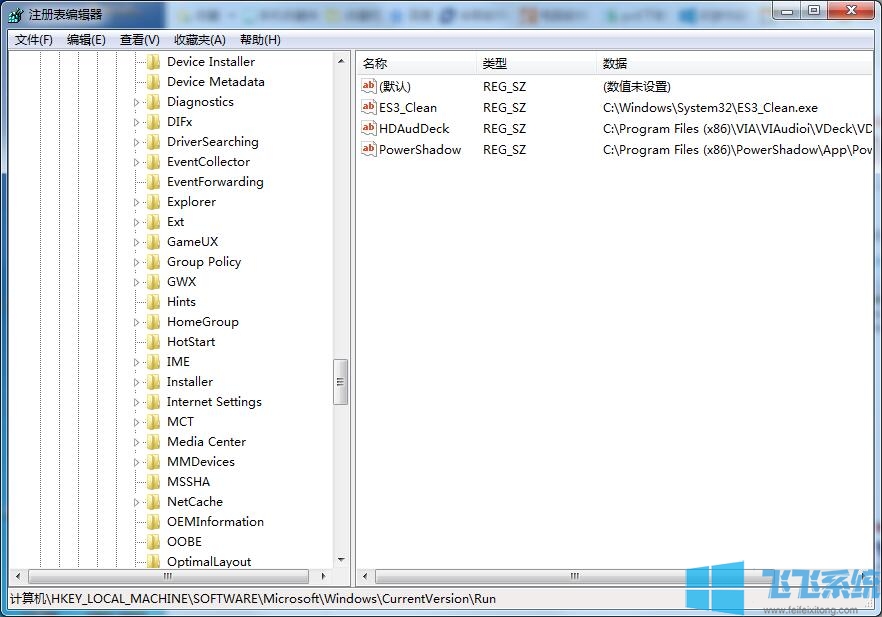
Task: Click the ab icon next to (默认) value
Action: click(368, 86)
